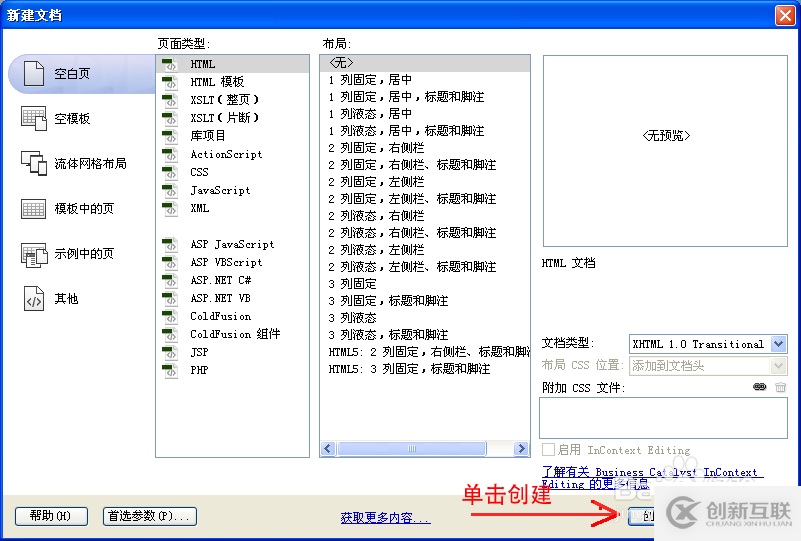The image size is (801, 541).
Task: Choose layout 2 列固定,左侧栏
Action: (425, 181)
